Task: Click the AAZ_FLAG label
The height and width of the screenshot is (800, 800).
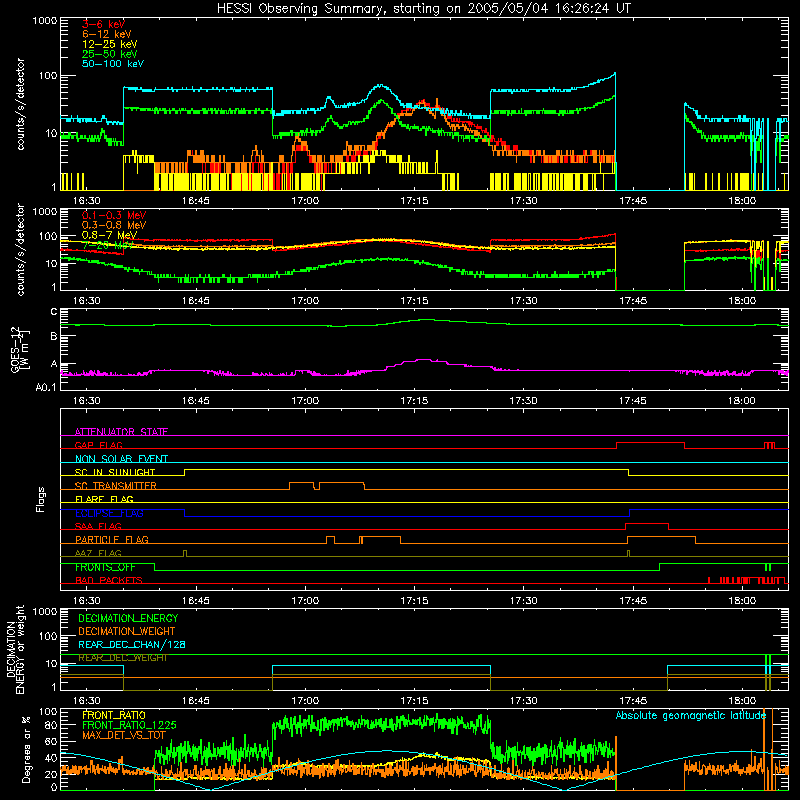Action: 98,553
